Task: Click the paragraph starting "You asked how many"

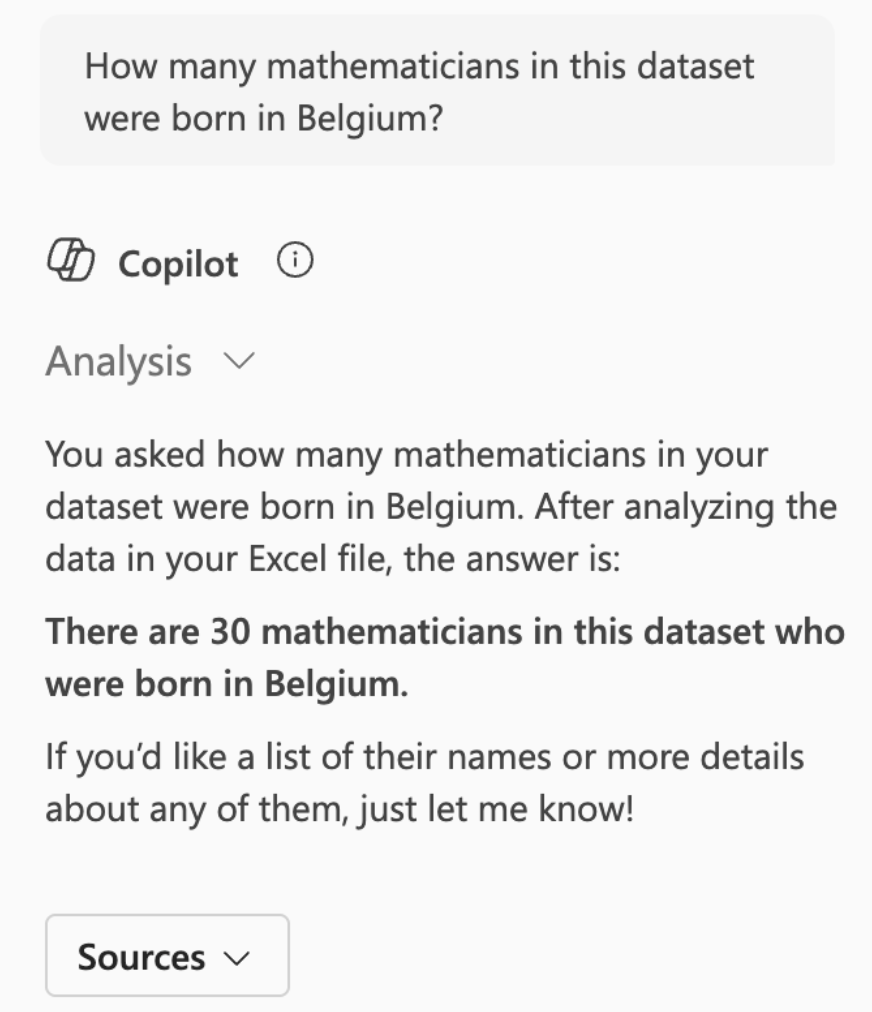Action: coord(440,506)
